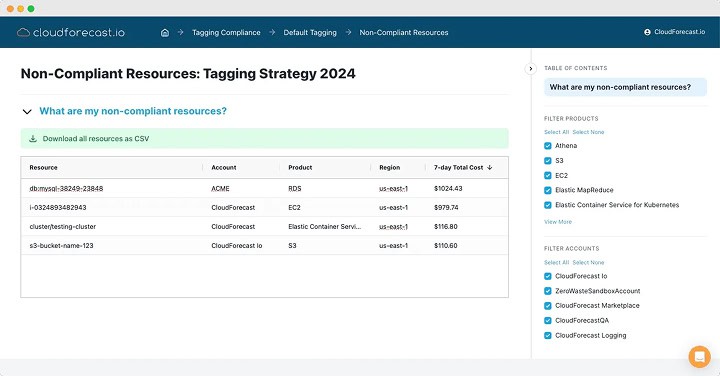Sort by Region column header

[x=389, y=168]
